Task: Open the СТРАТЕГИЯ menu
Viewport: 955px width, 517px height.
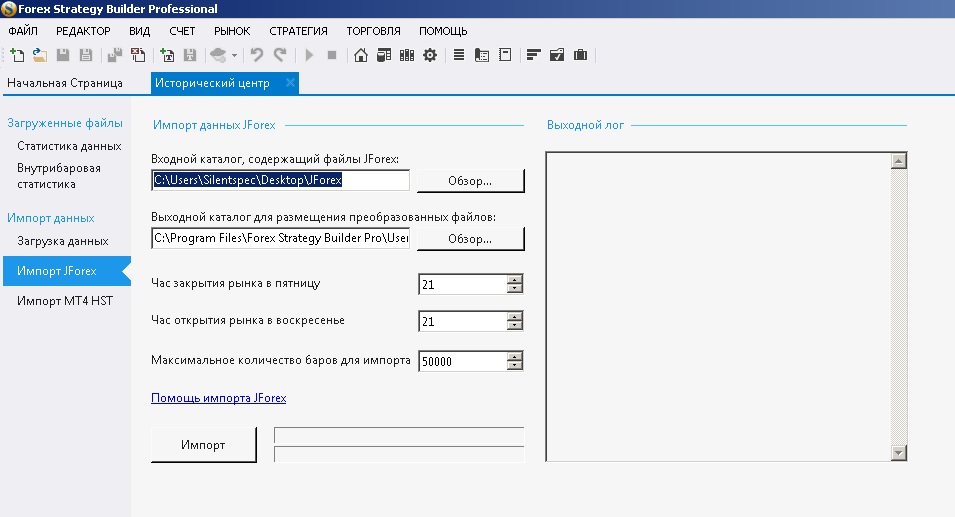Action: pyautogui.click(x=298, y=31)
